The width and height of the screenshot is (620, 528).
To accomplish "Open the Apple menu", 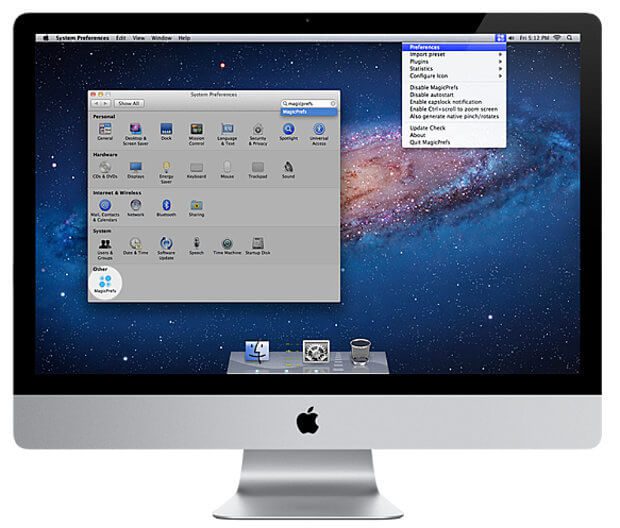I will (x=45, y=38).
